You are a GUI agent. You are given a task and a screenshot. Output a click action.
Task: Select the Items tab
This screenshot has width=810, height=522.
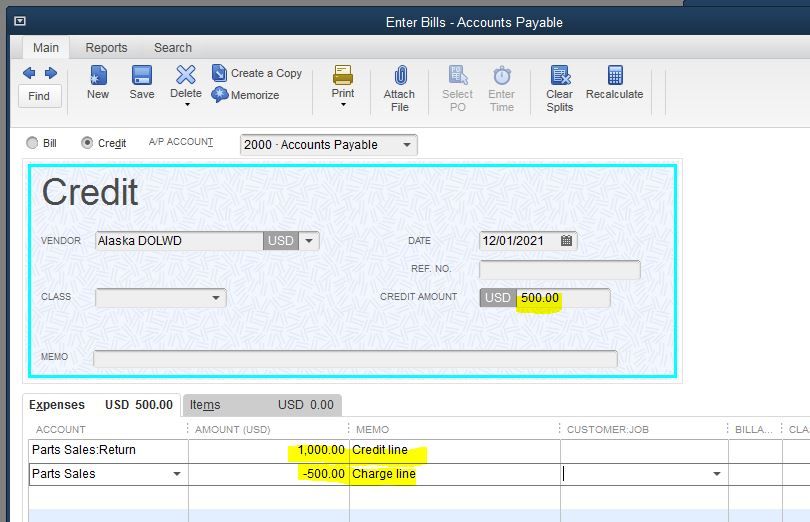point(262,405)
